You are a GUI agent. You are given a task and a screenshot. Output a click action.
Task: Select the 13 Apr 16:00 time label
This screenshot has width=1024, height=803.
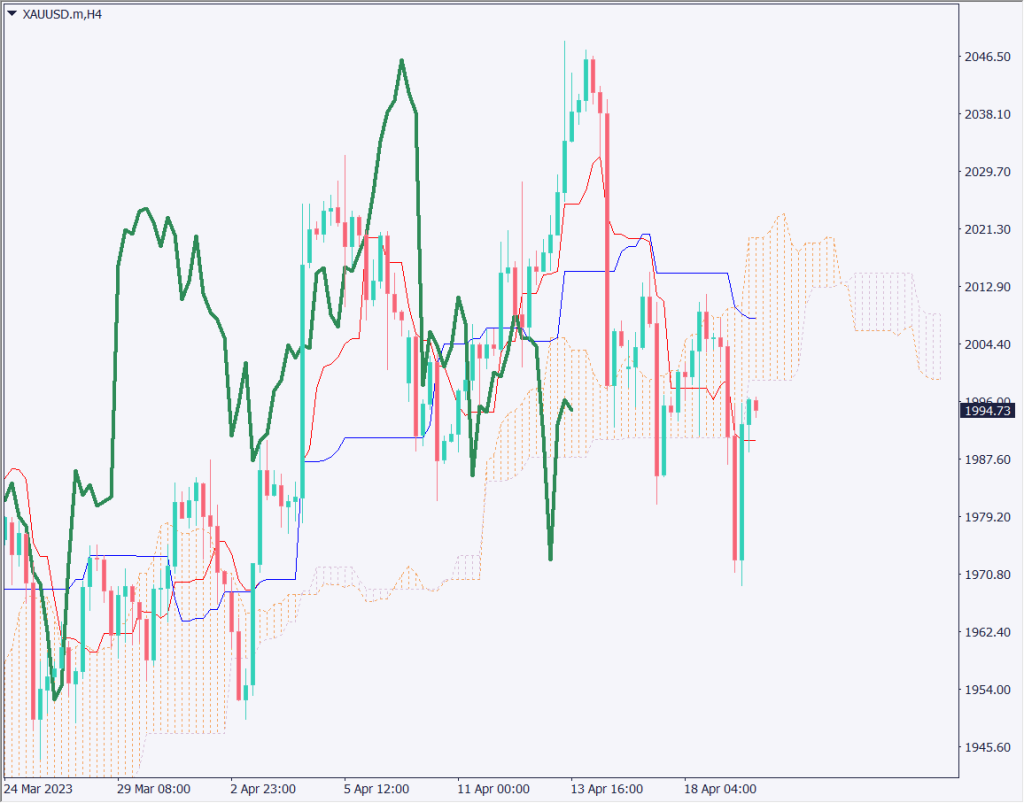(x=606, y=789)
